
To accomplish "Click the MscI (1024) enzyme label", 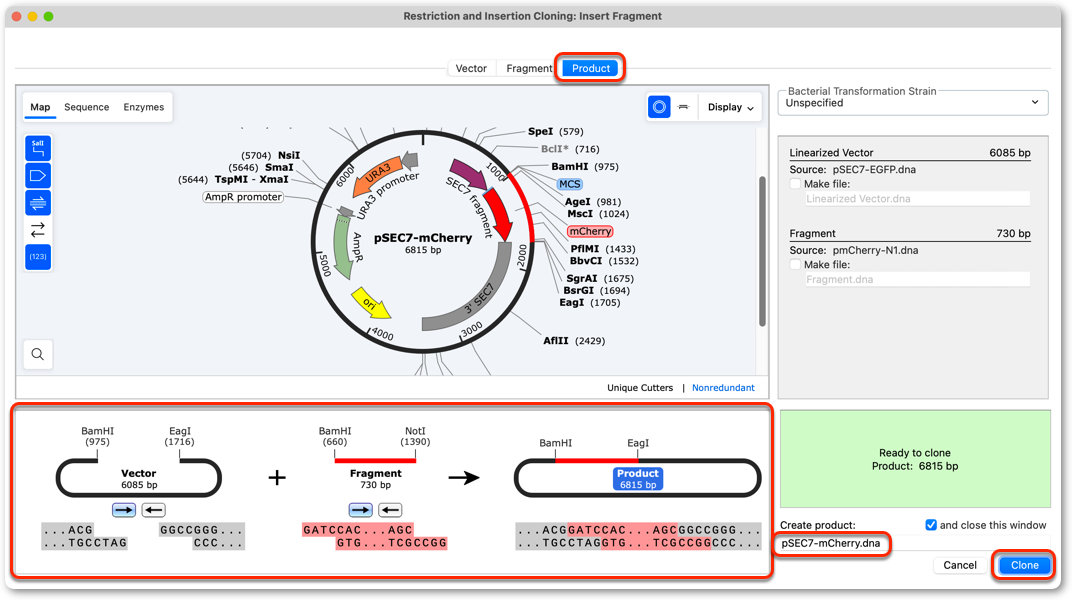I will click(598, 213).
